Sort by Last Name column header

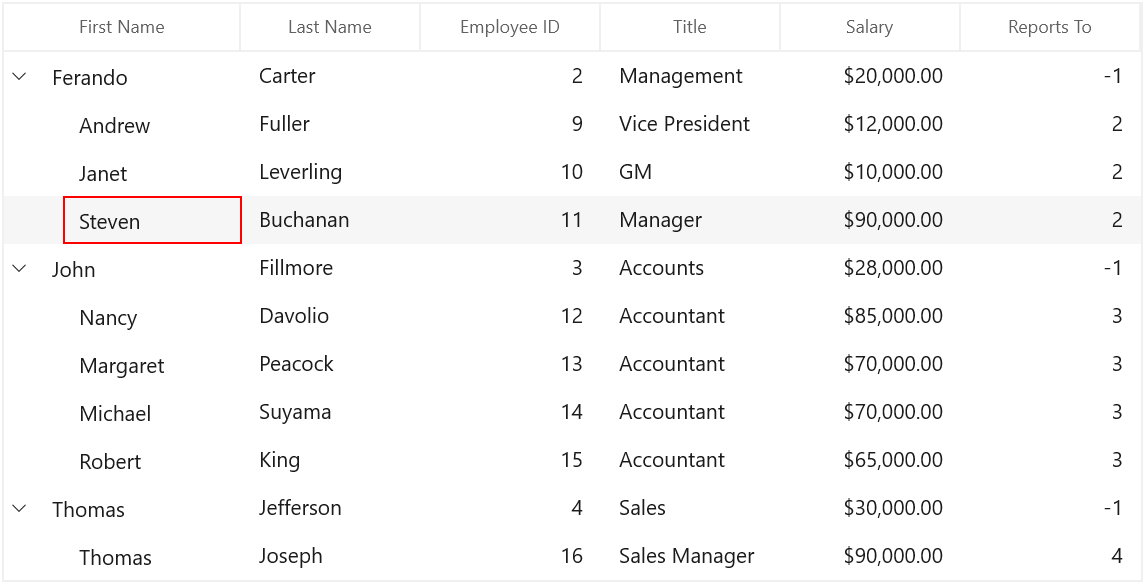click(330, 27)
